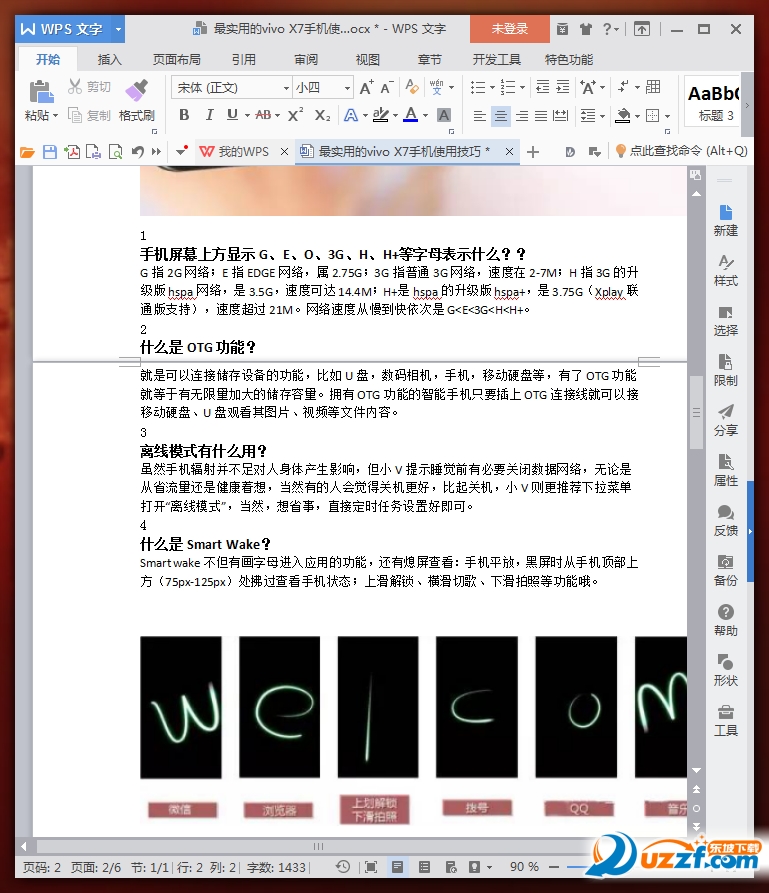Viewport: 769px width, 893px height.
Task: Click the zoom out minus control
Action: [x=554, y=867]
